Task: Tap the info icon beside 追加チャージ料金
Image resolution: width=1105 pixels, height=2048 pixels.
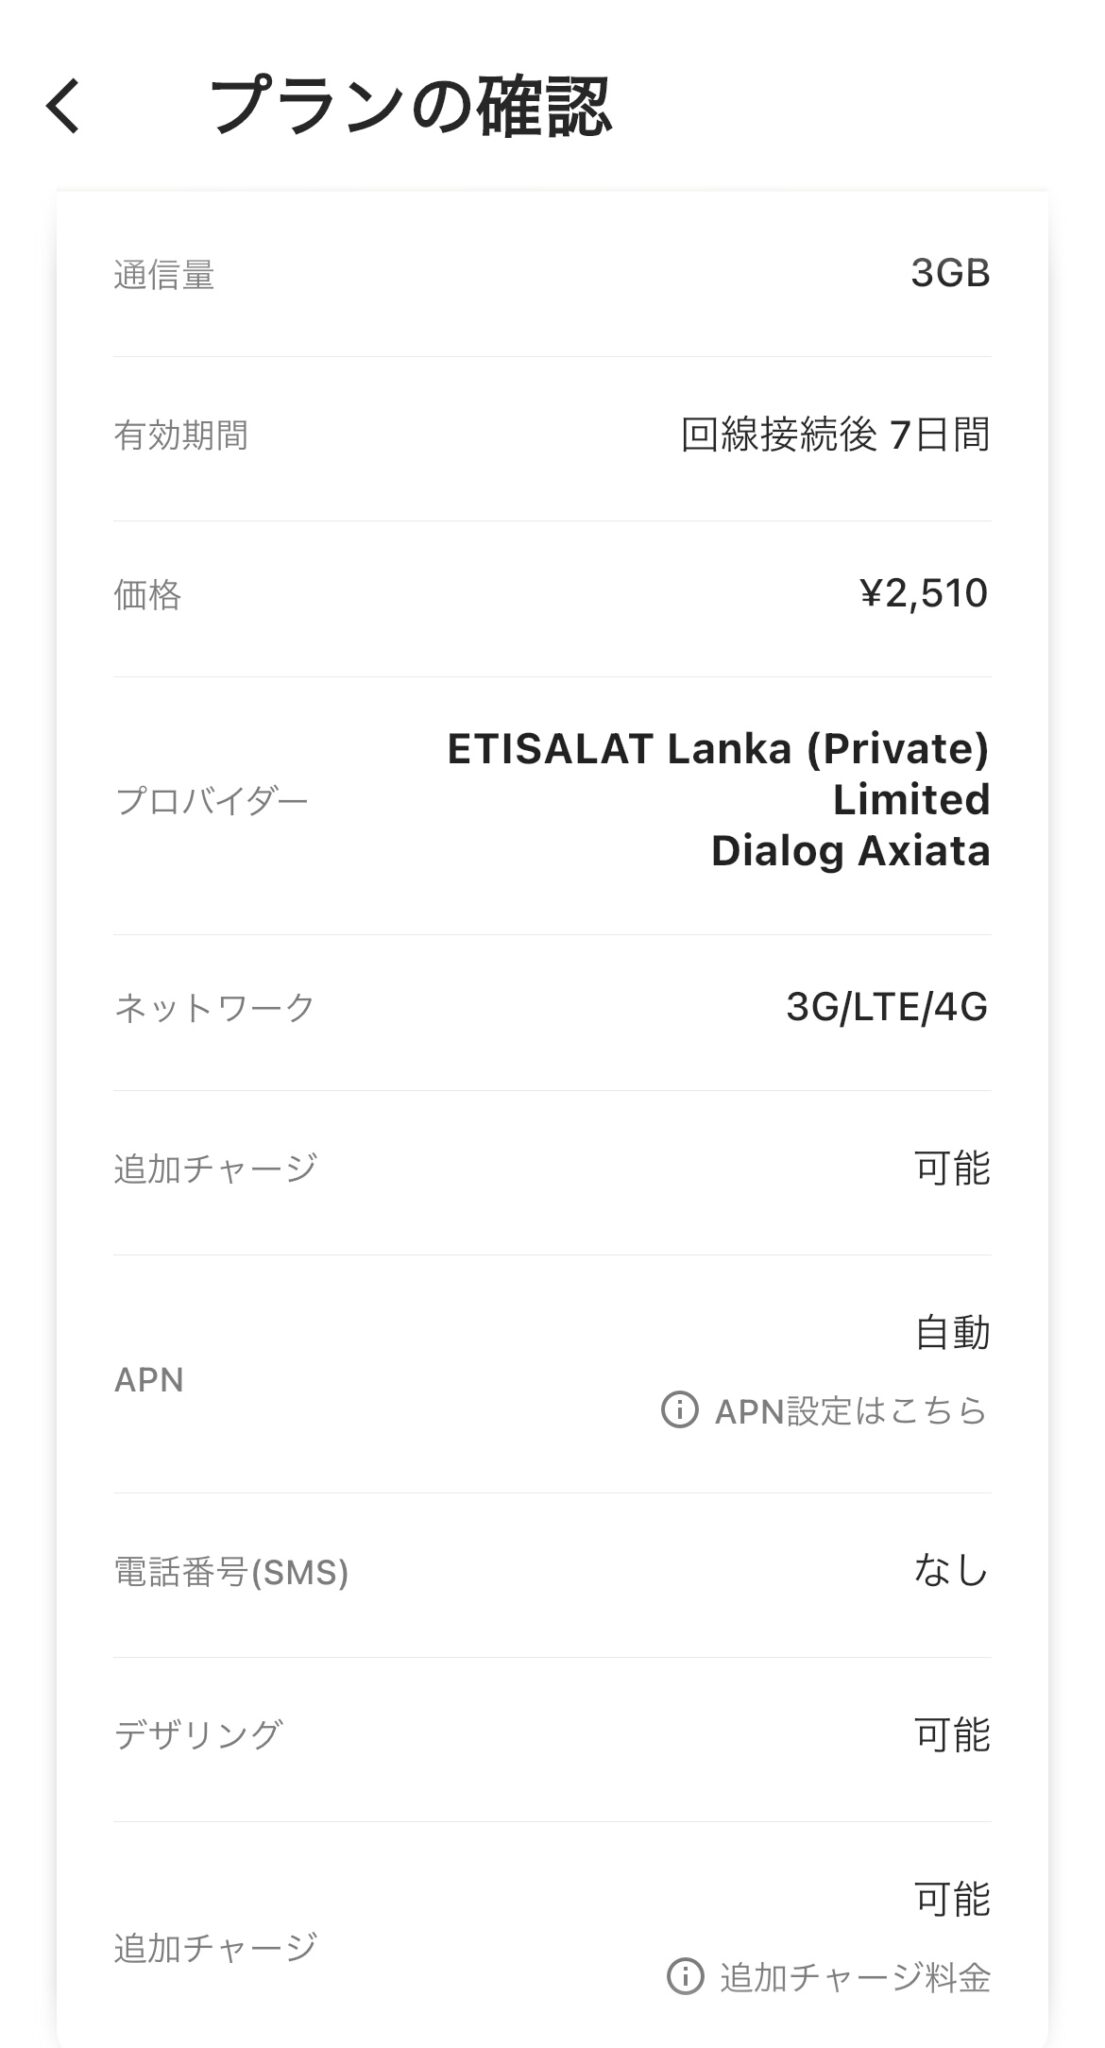Action: (685, 1976)
